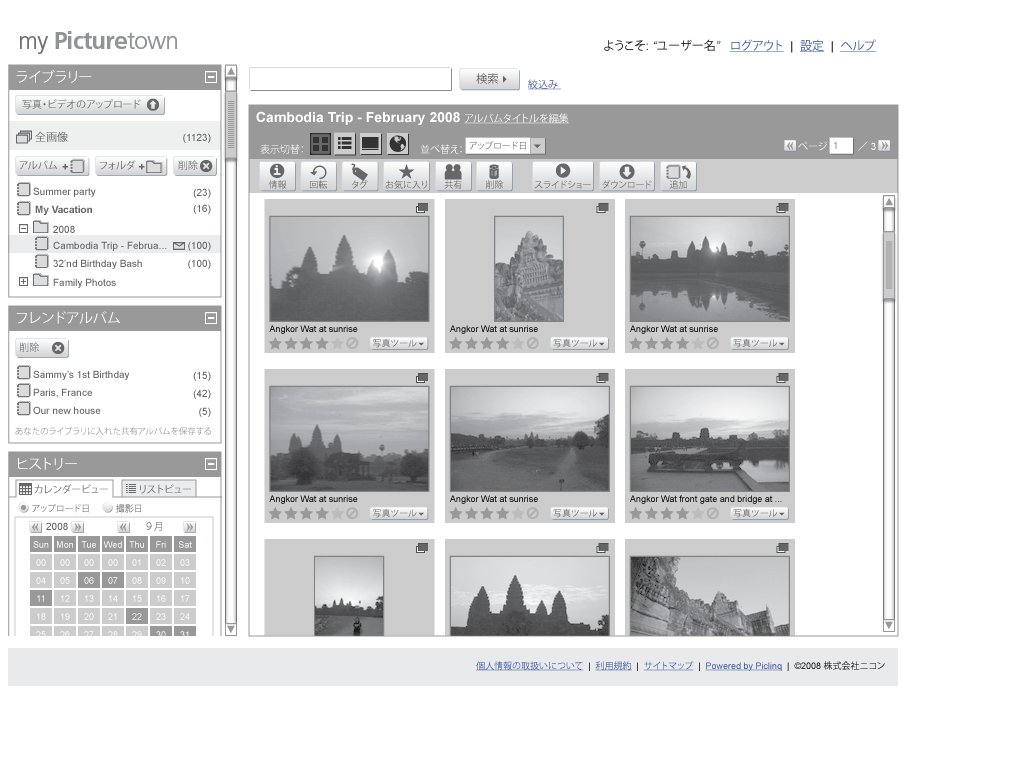Click 写真・ビデオのアップロード upload button
Image resolution: width=1024 pixels, height=768 pixels.
pyautogui.click(x=90, y=104)
